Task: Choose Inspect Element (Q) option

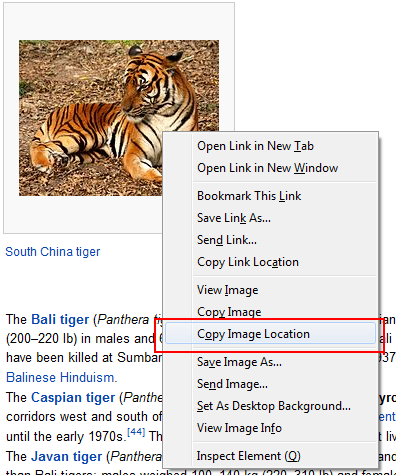Action: tap(270, 456)
